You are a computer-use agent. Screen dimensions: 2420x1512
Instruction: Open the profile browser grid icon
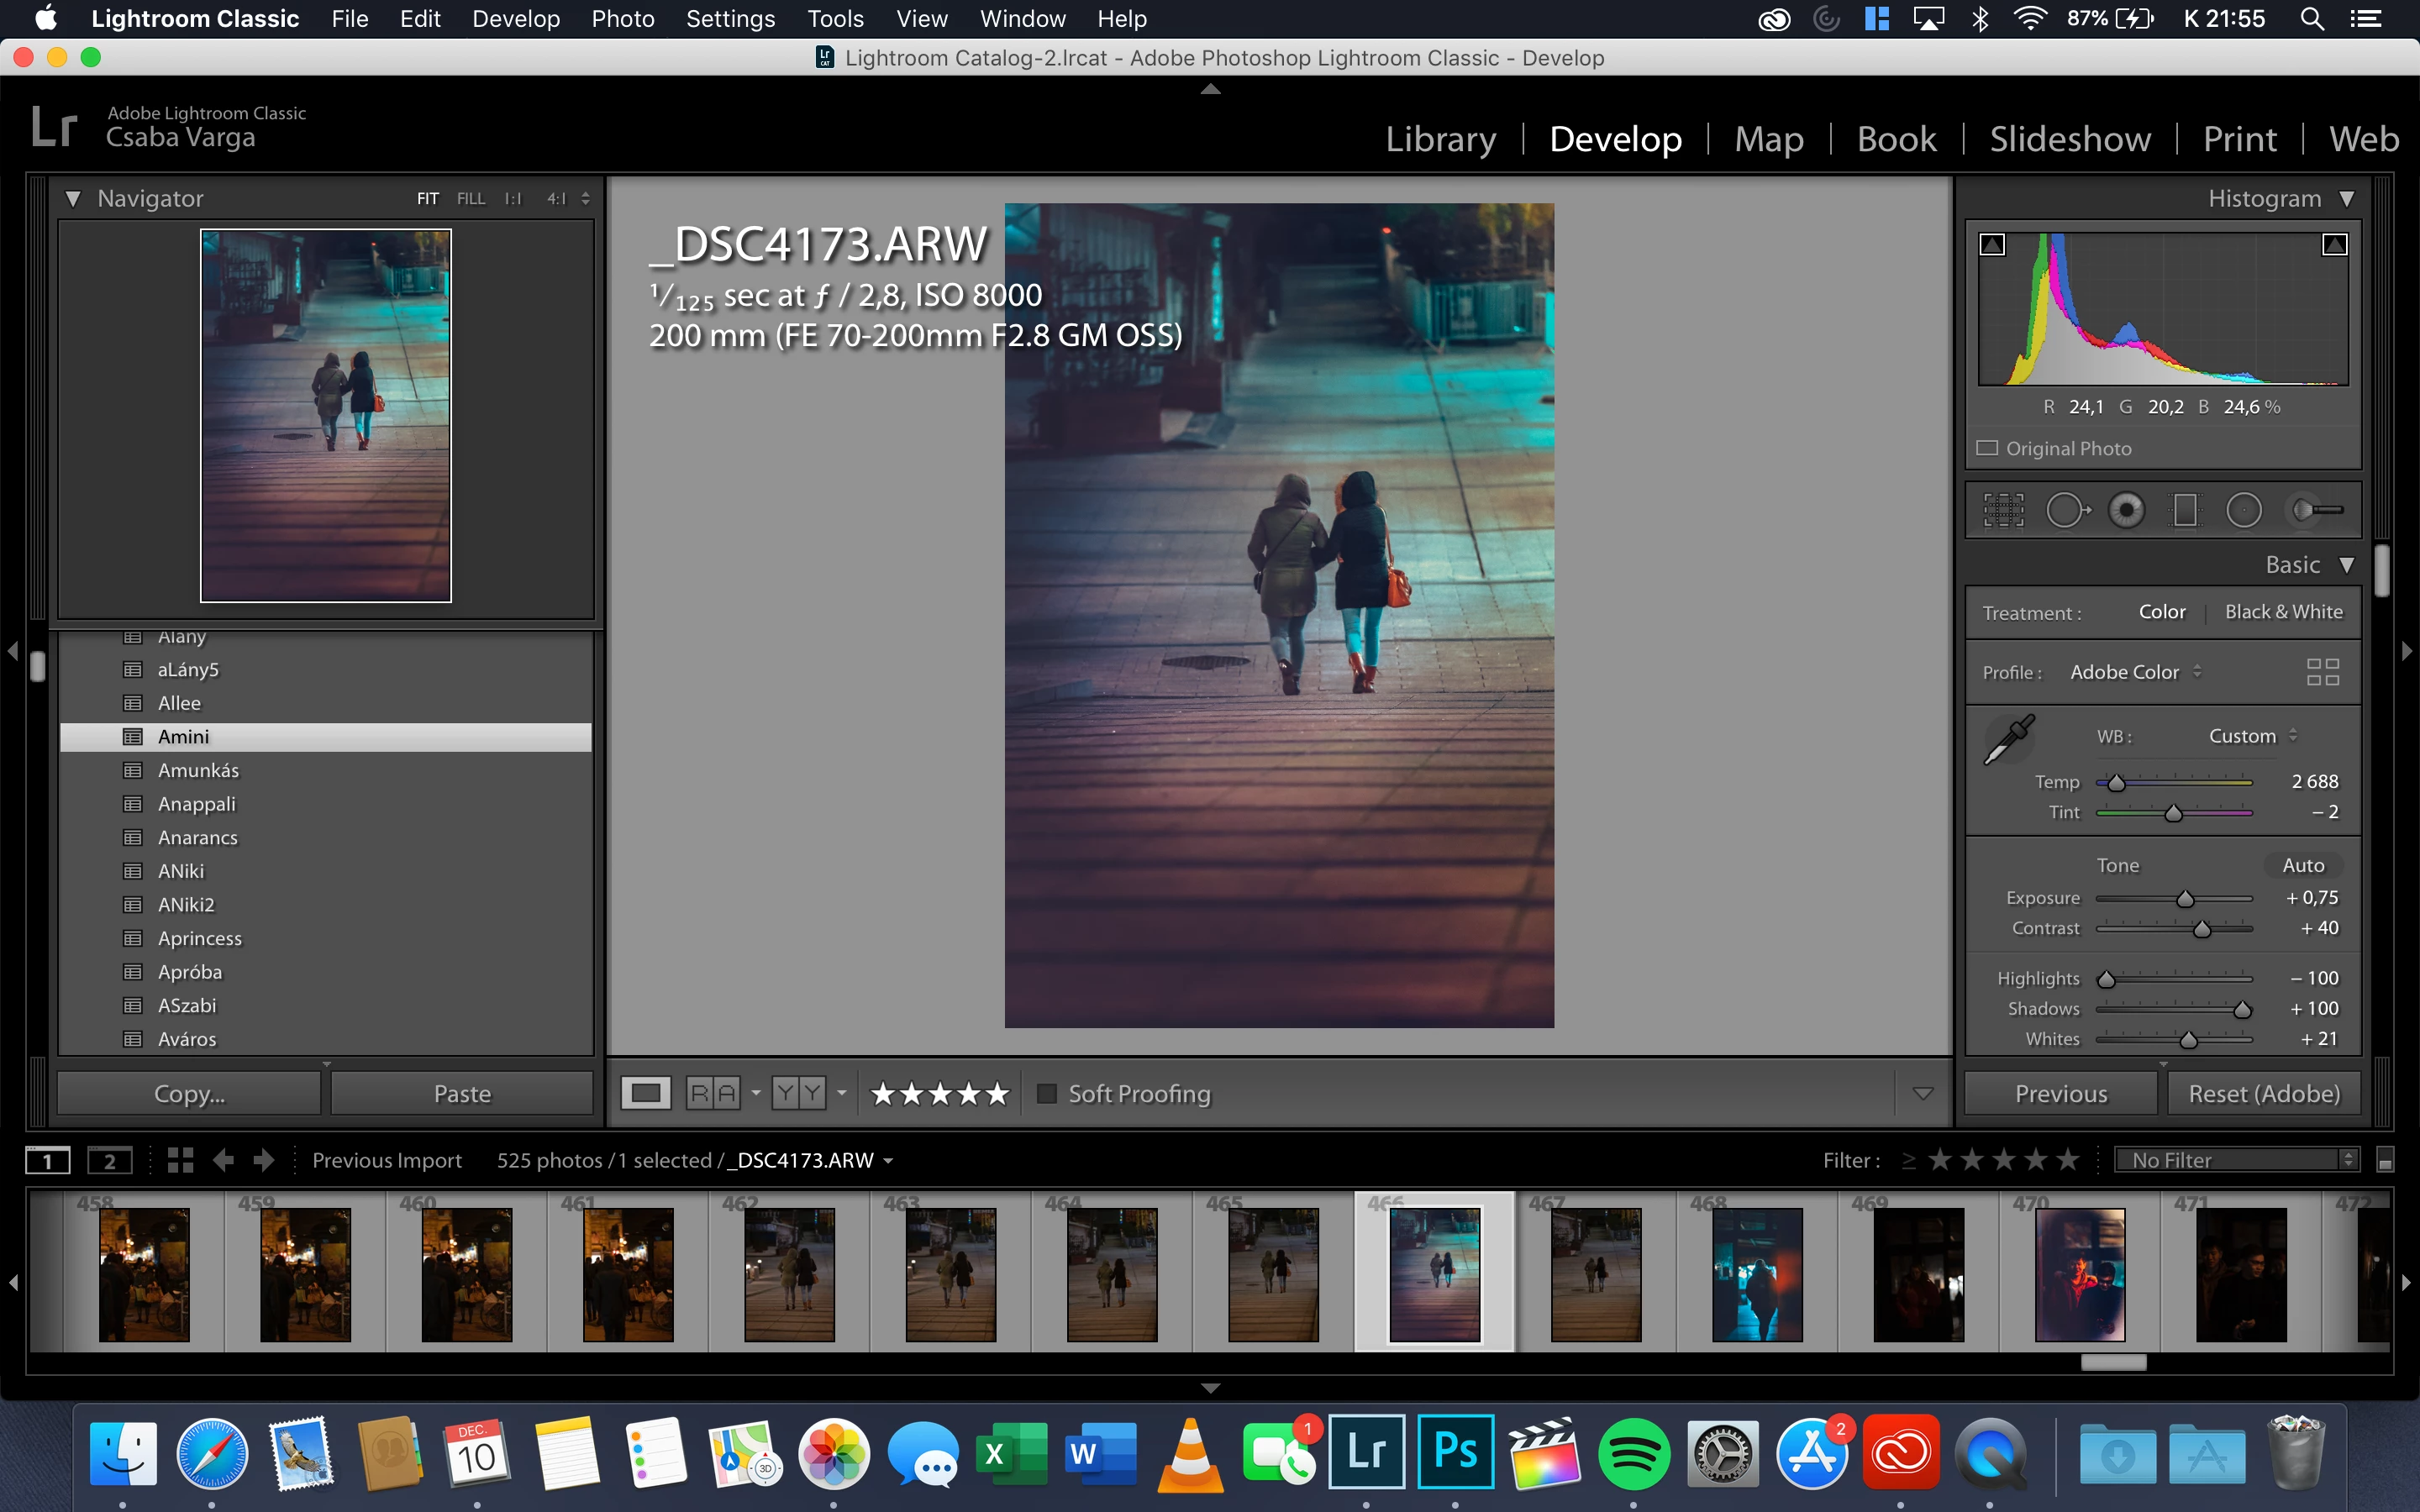click(2322, 672)
